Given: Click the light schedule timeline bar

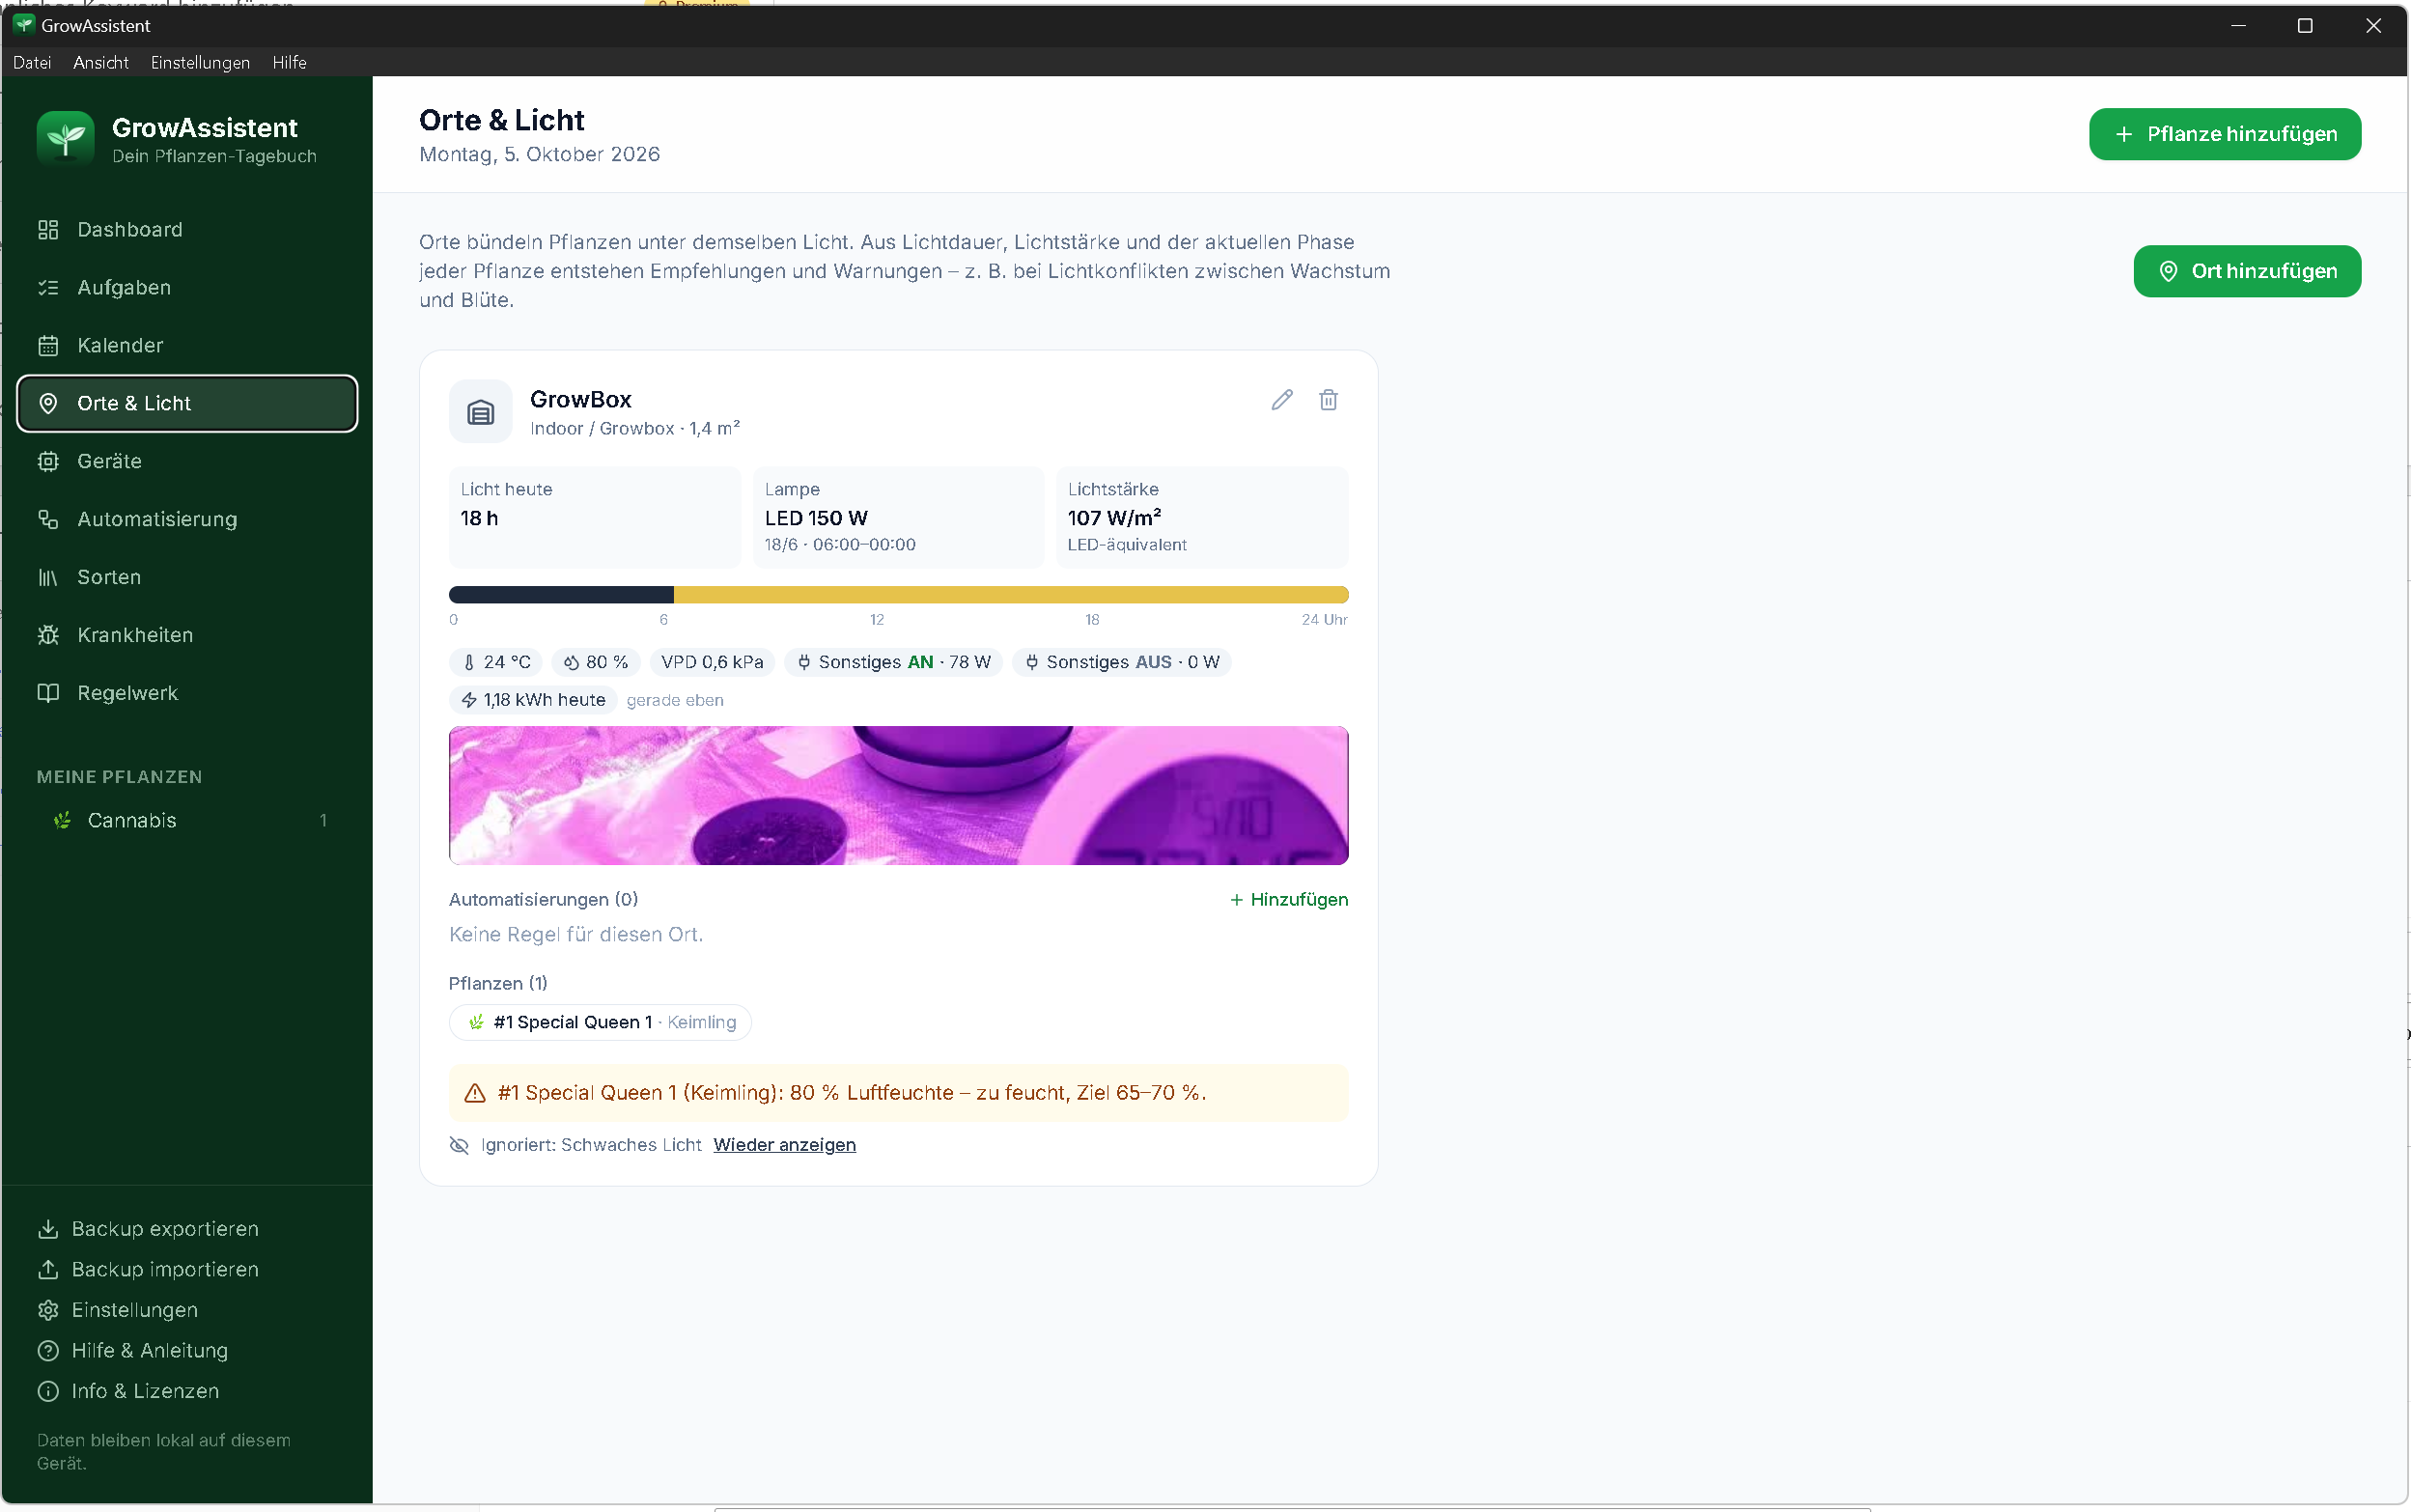Looking at the screenshot, I should (899, 595).
